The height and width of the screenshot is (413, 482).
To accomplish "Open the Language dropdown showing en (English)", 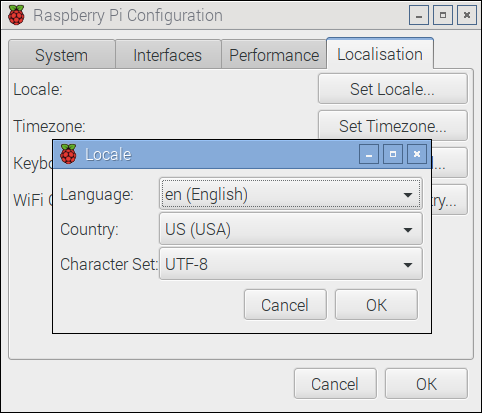I will coord(291,194).
